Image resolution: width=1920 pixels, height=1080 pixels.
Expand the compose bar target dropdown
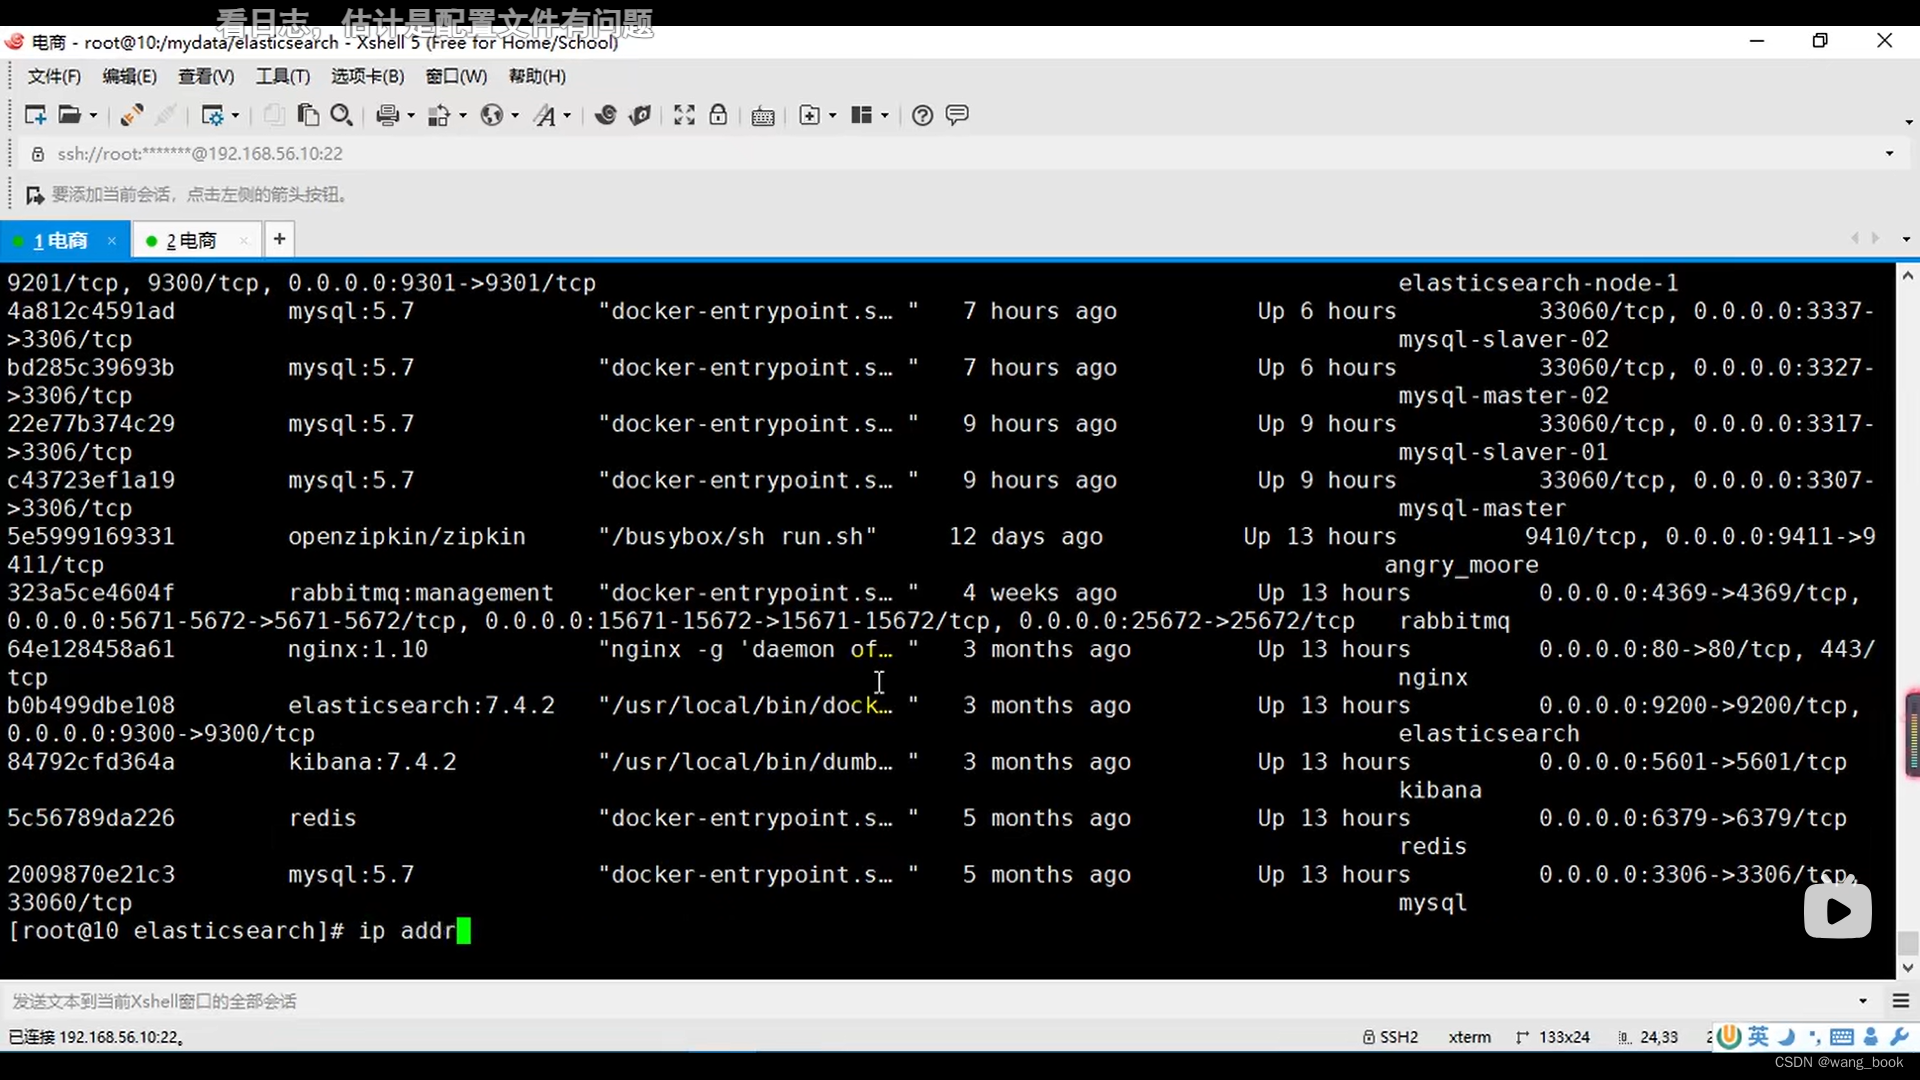[x=1863, y=1001]
